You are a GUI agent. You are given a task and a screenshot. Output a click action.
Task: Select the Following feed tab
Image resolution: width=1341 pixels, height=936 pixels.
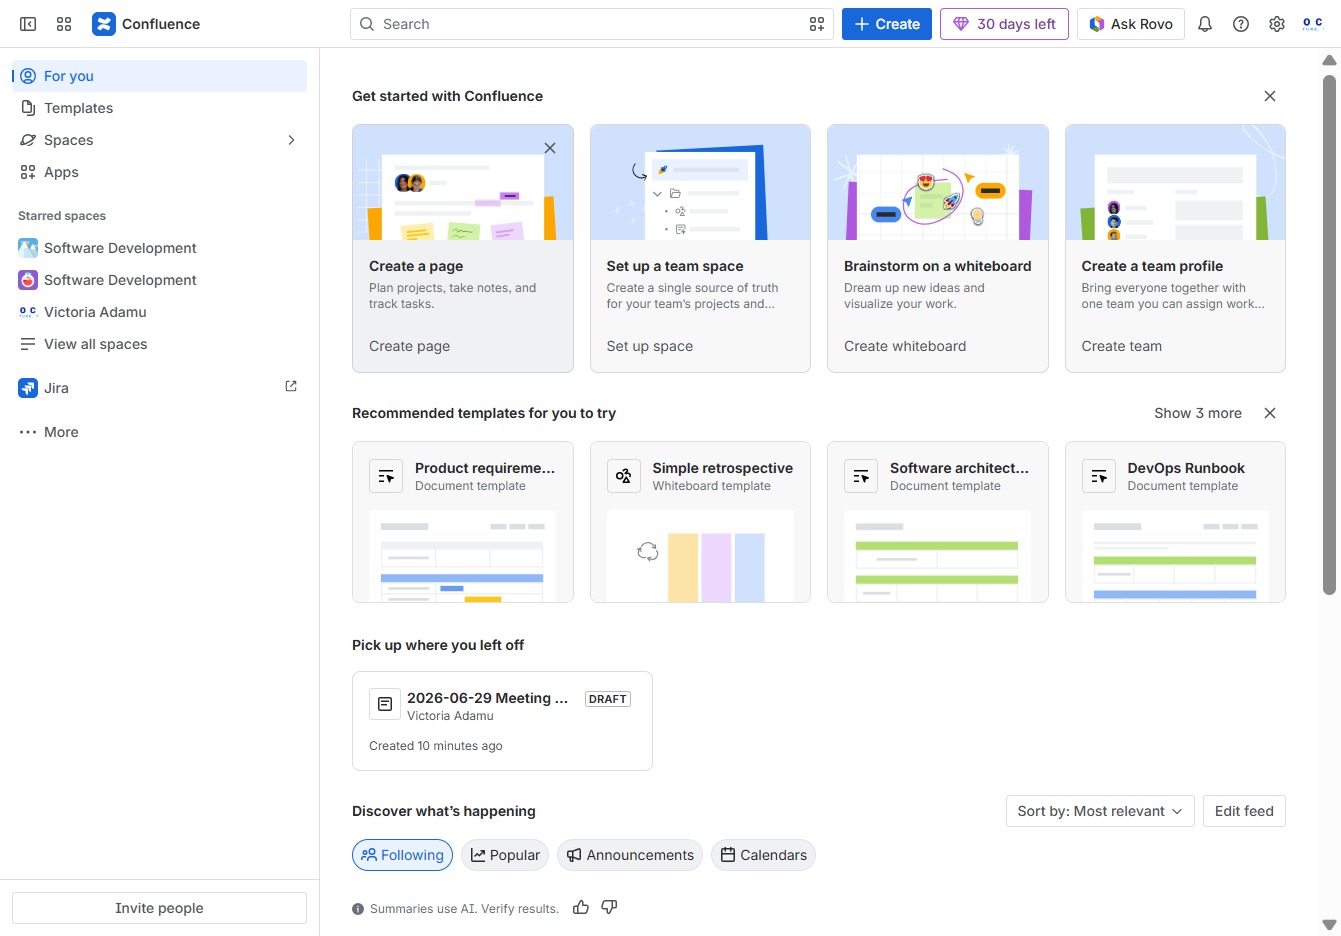point(402,855)
